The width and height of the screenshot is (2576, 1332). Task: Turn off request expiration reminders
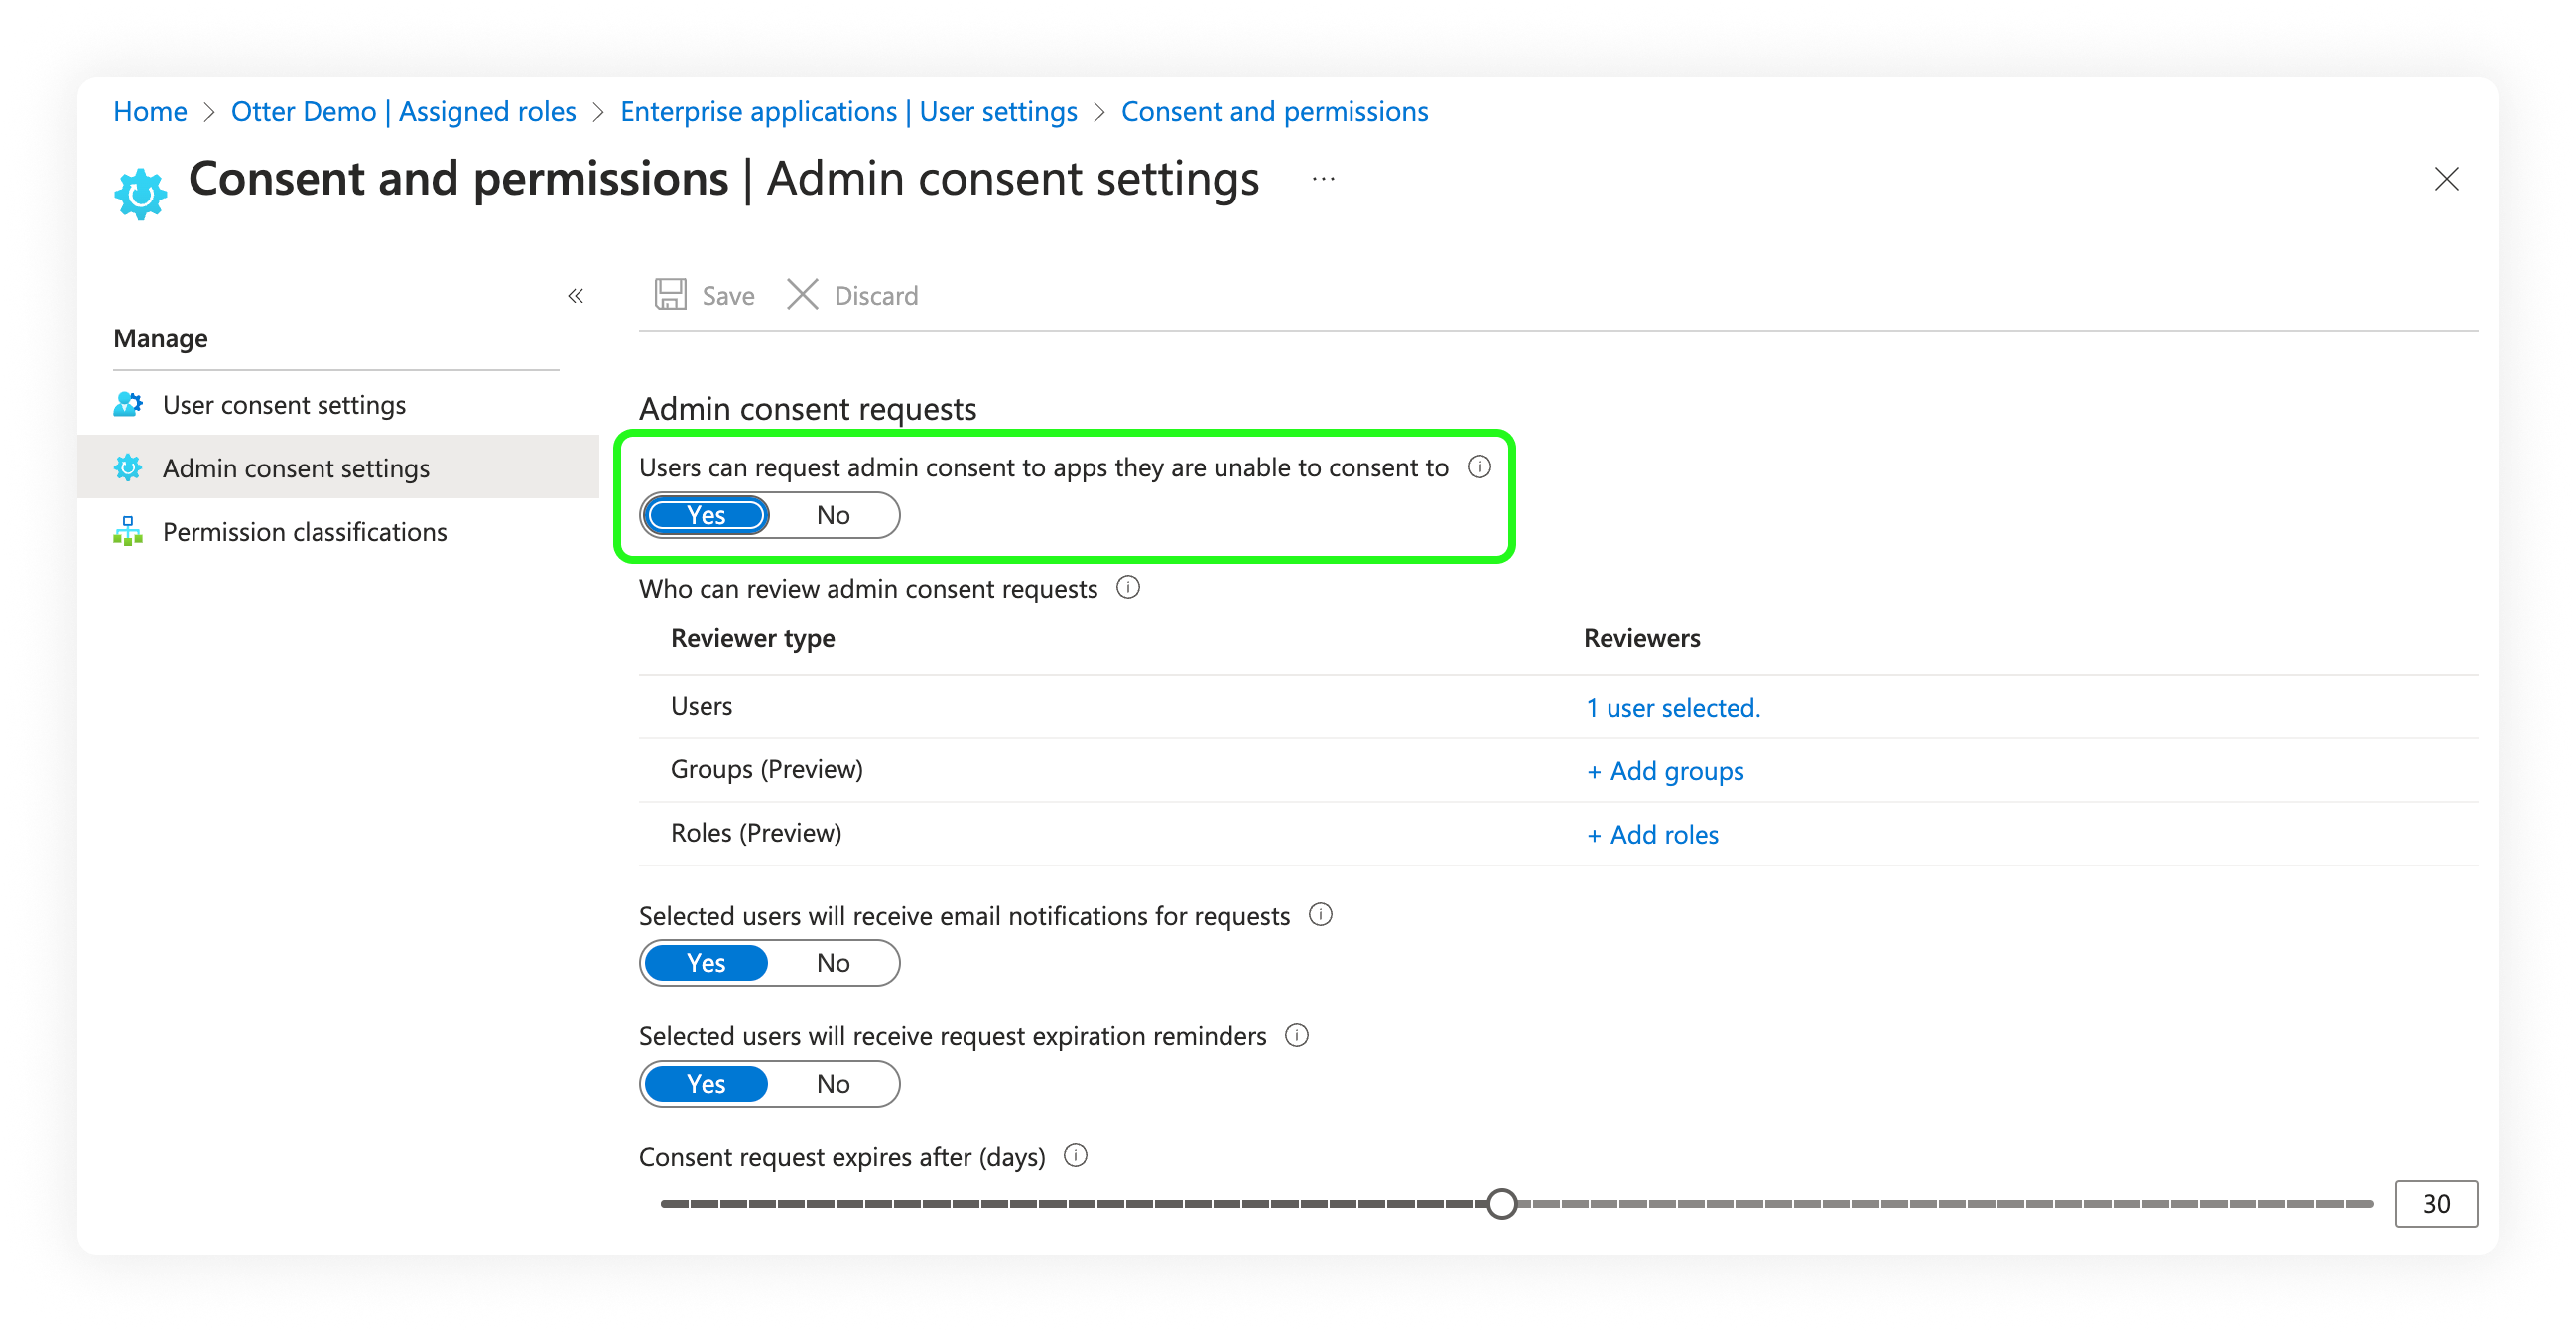coord(833,1083)
